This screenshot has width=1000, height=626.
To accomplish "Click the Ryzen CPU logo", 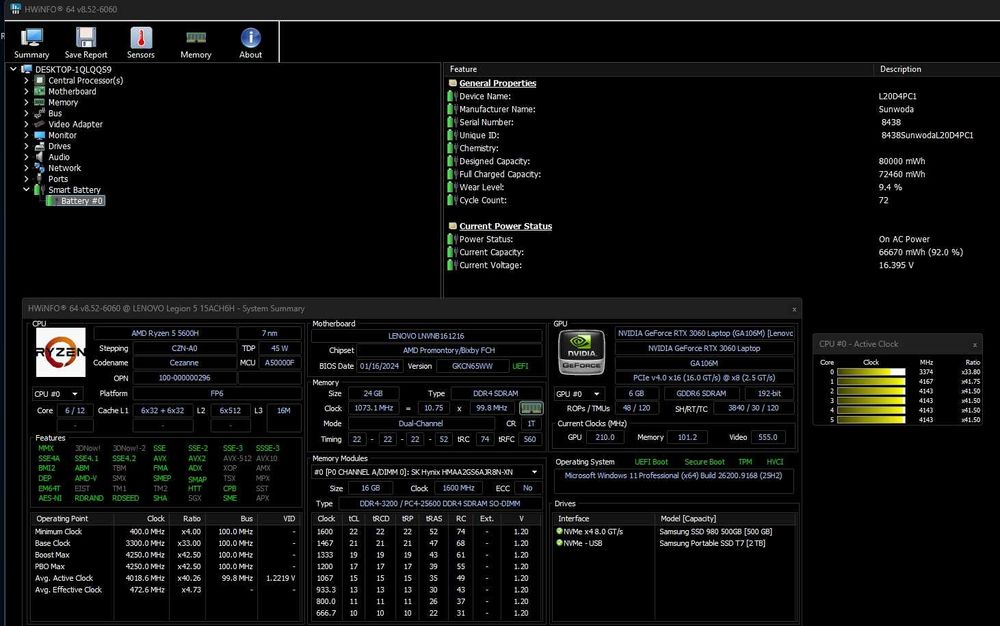I will 61,352.
